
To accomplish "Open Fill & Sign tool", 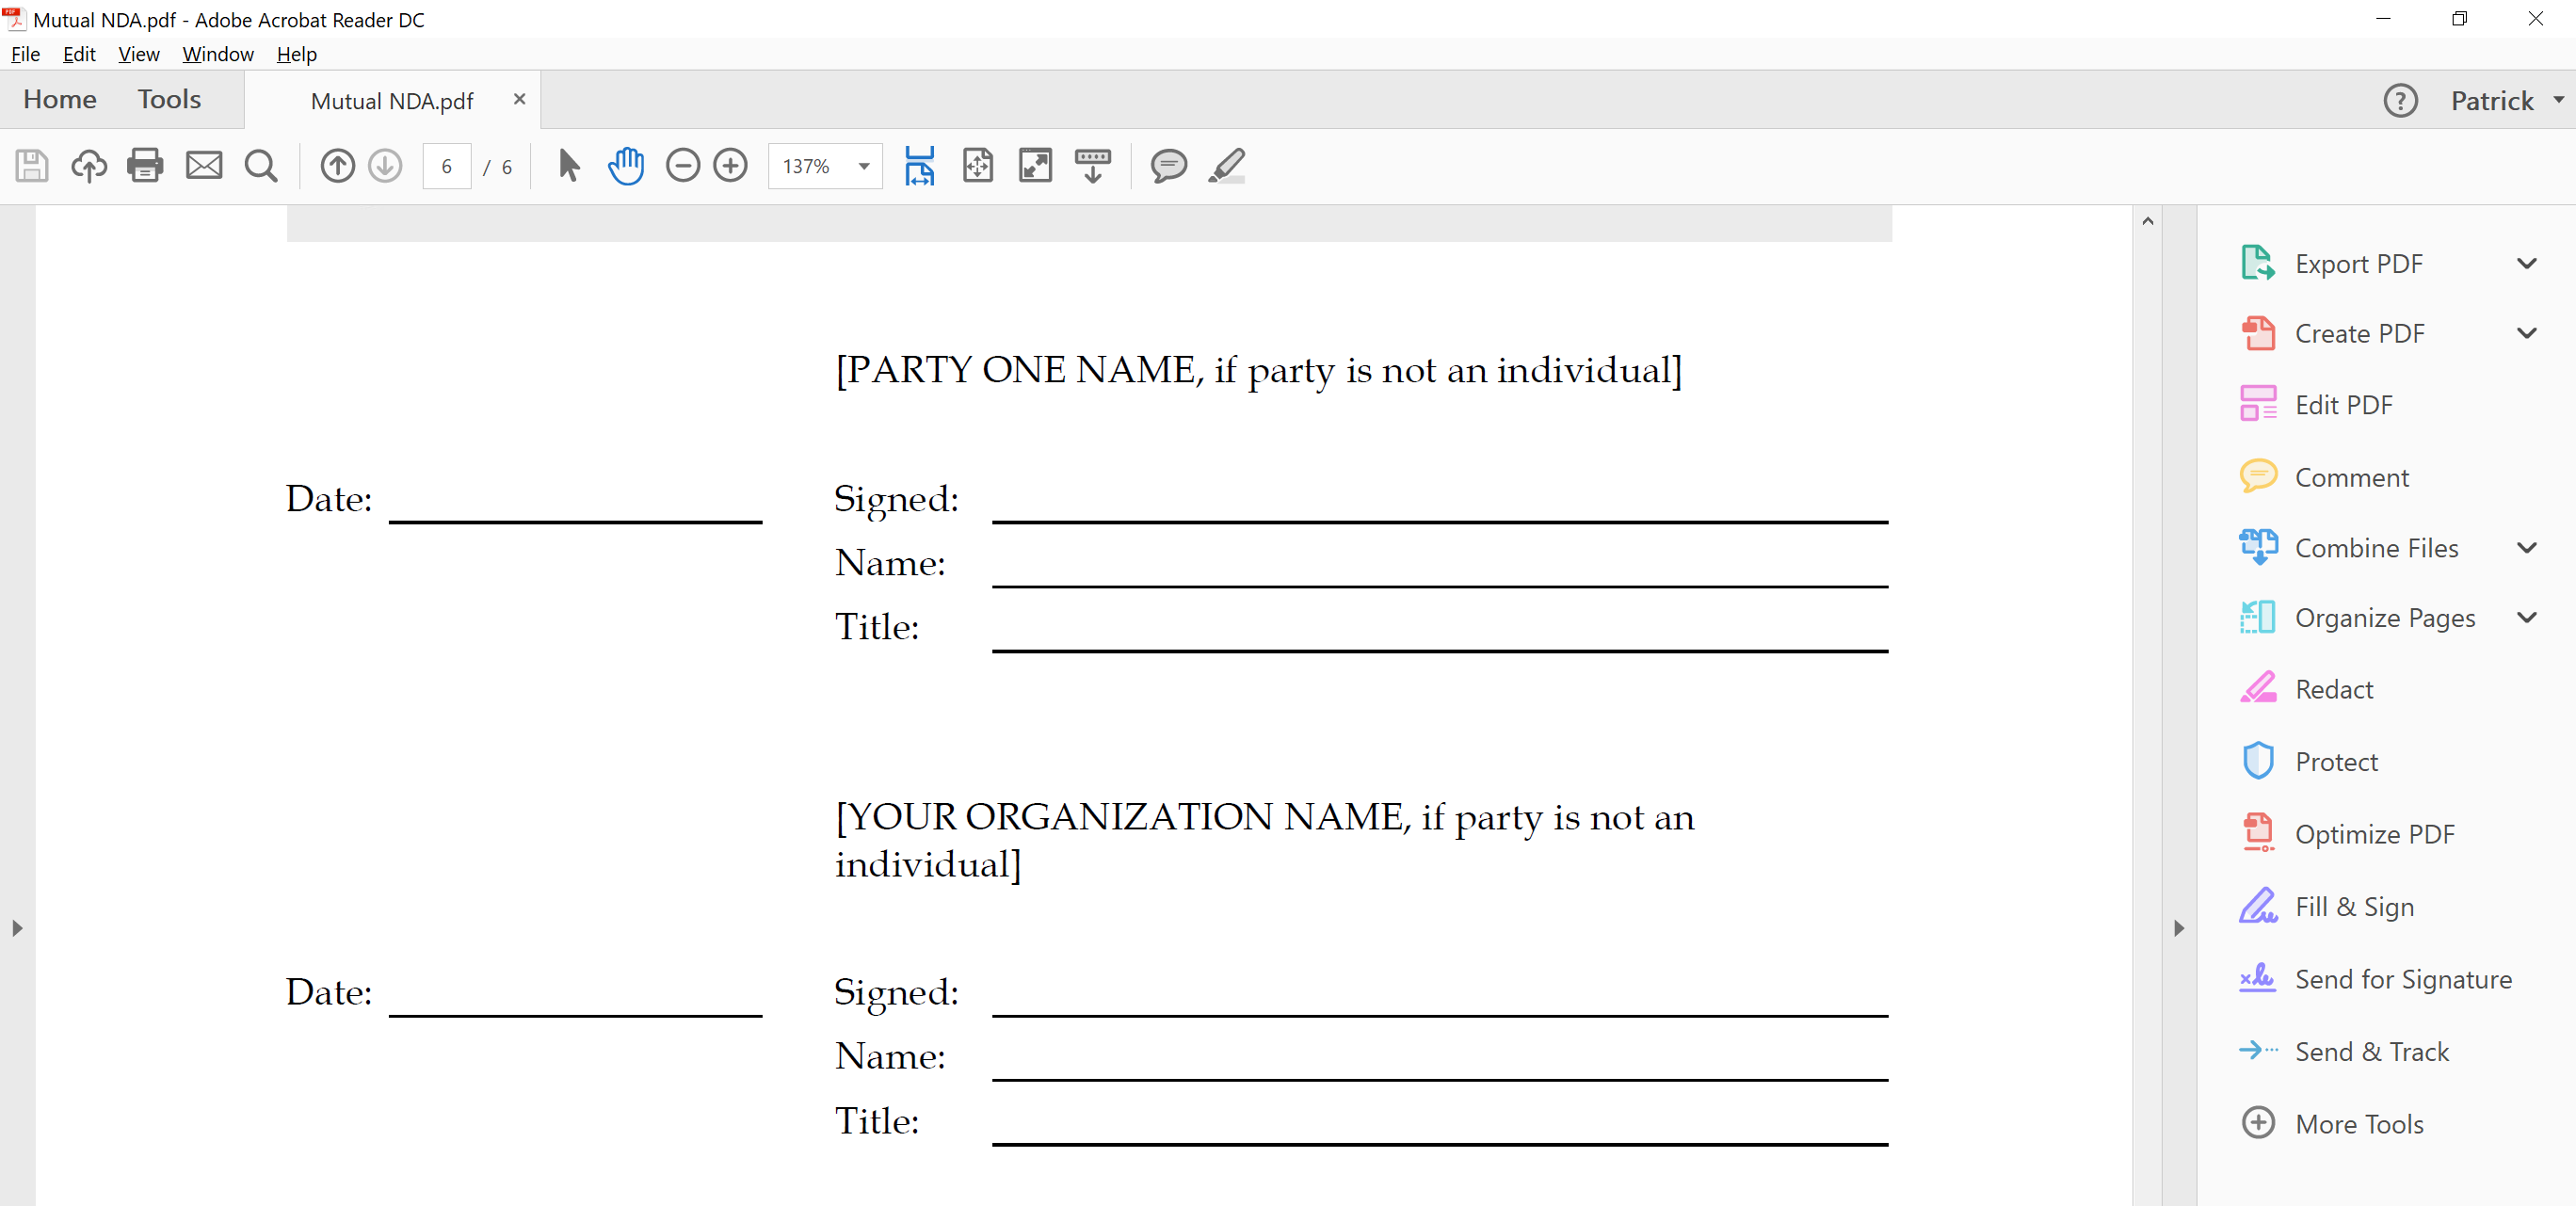I will (x=2354, y=907).
